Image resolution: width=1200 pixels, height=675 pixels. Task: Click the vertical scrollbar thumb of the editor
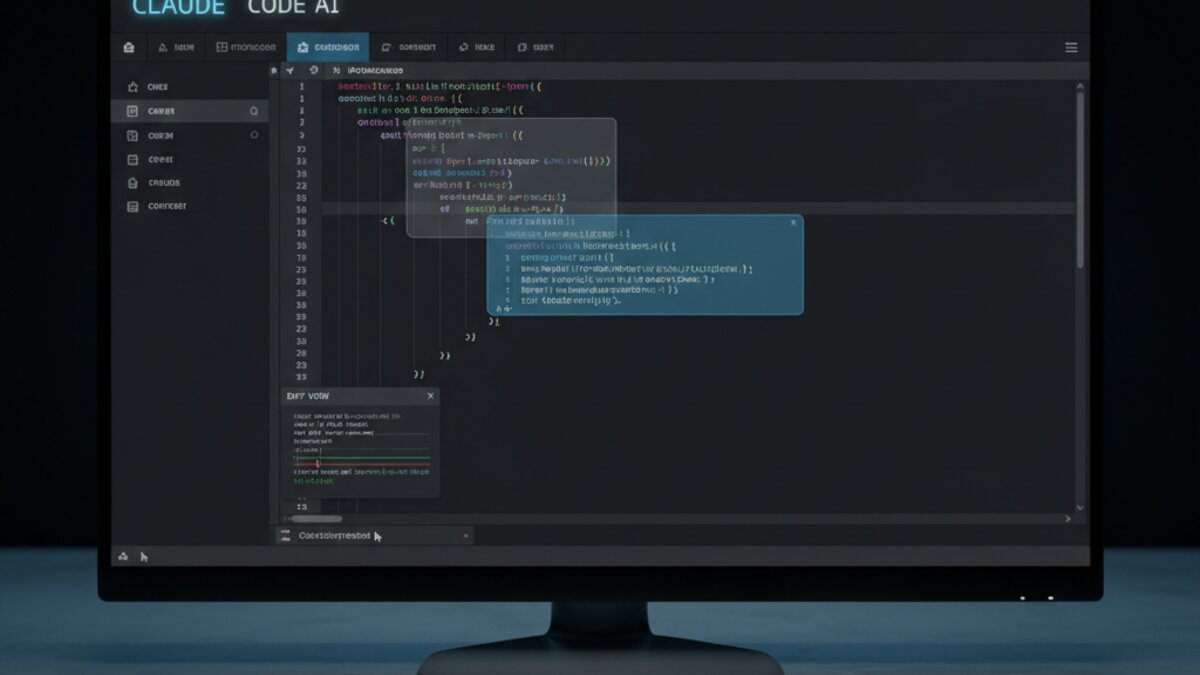[1080, 181]
